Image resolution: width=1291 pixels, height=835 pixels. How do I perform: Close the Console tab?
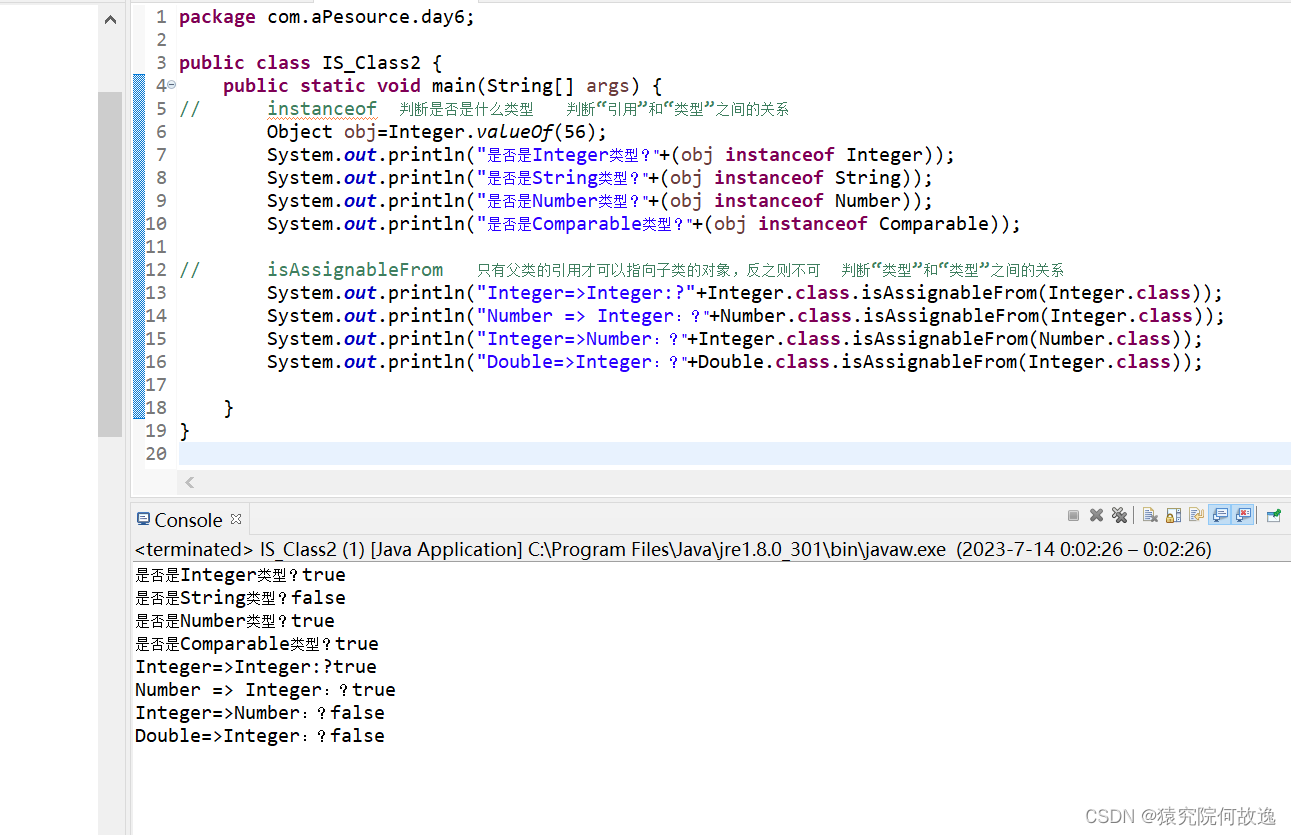[x=235, y=519]
